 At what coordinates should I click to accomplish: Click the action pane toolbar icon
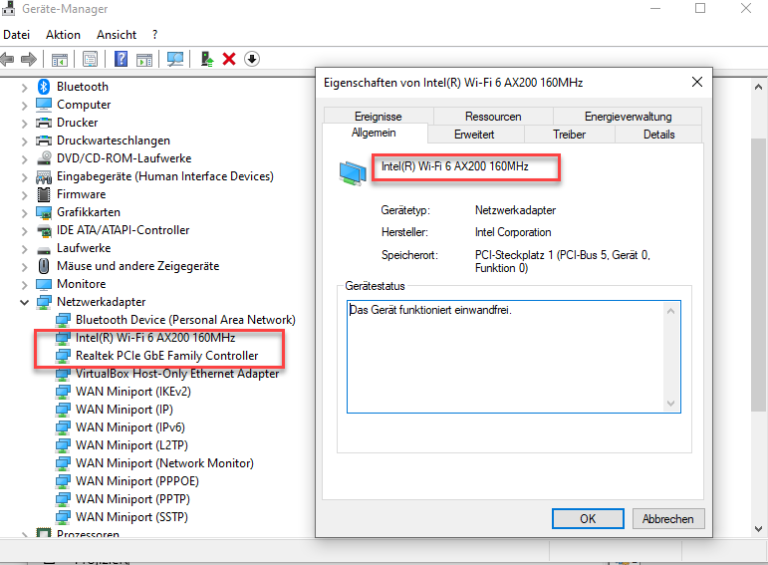(144, 60)
